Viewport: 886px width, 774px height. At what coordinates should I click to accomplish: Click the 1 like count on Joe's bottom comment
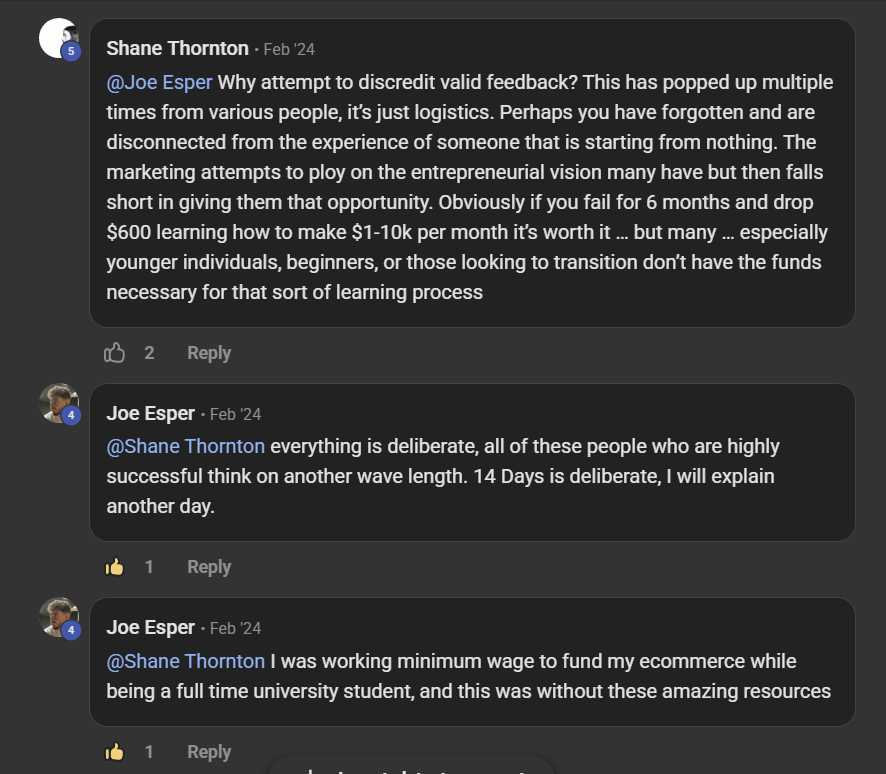click(149, 751)
